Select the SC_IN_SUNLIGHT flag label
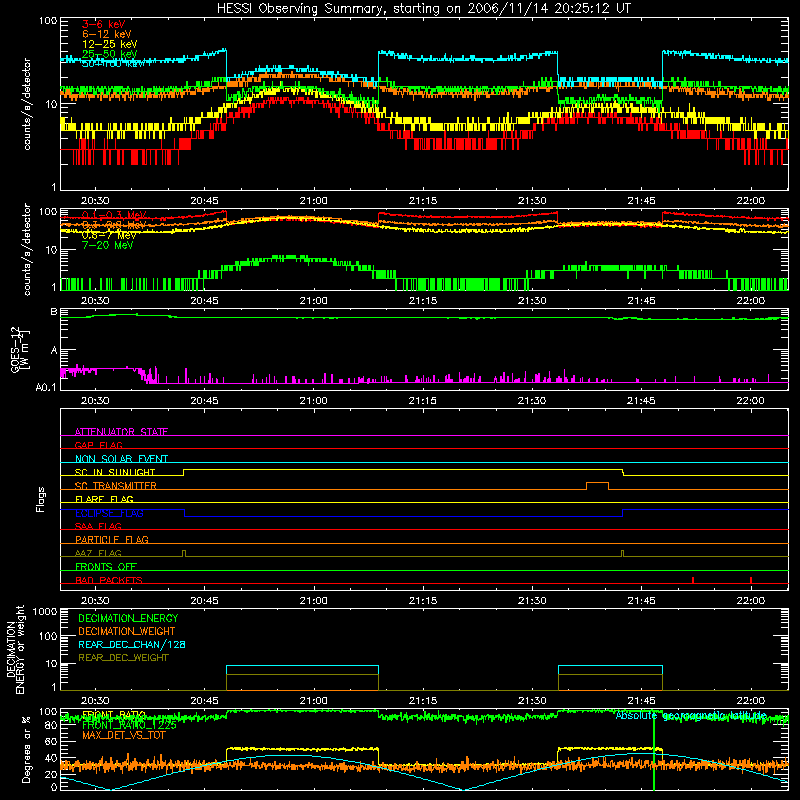This screenshot has height=800, width=800. click(x=115, y=472)
